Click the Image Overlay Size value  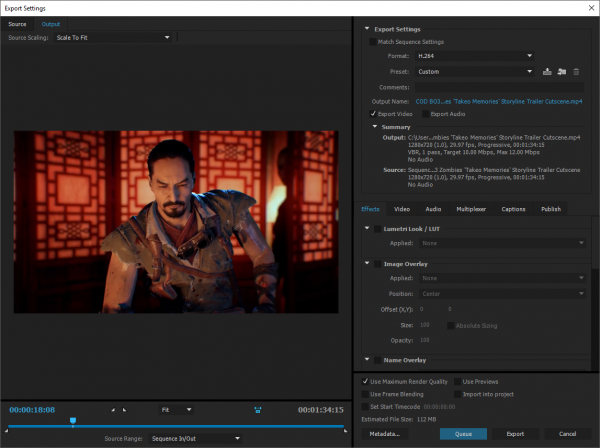tap(425, 325)
